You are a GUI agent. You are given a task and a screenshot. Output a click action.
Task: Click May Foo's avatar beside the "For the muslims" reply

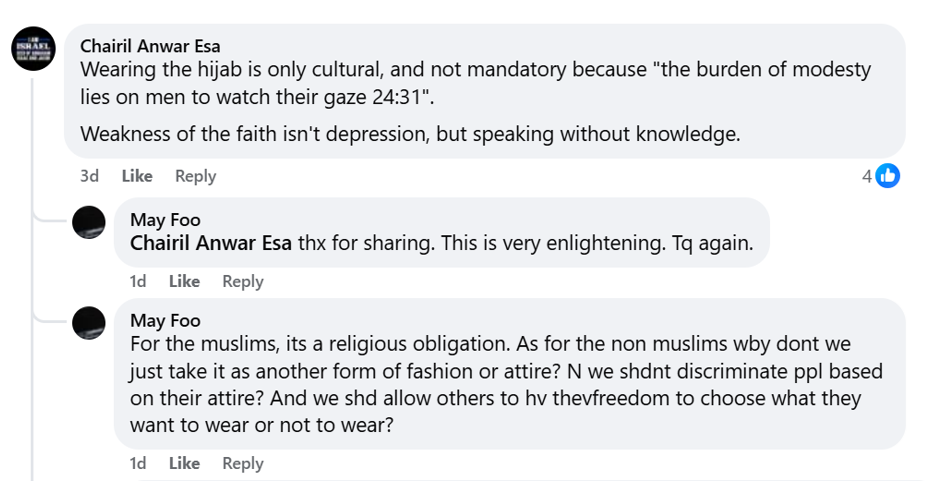click(90, 322)
